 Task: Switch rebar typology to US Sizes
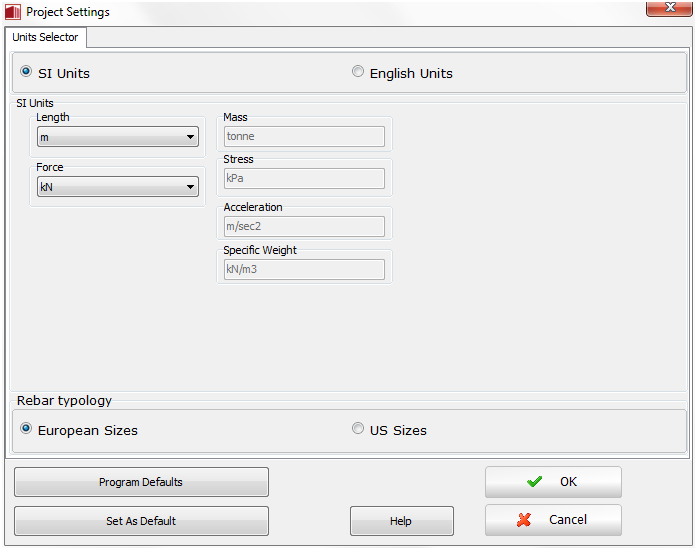[358, 429]
